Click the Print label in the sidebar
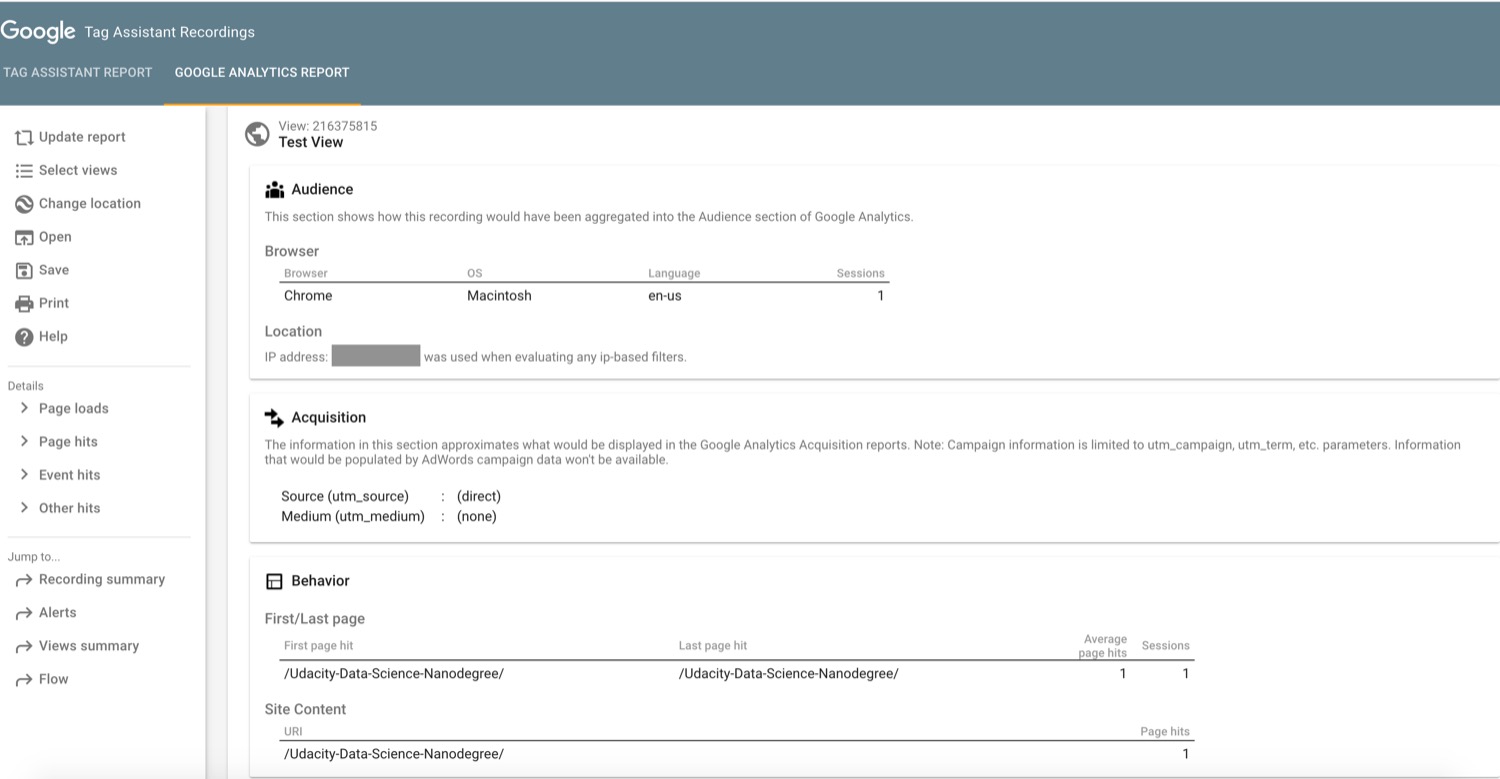The width and height of the screenshot is (1500, 779). click(54, 303)
